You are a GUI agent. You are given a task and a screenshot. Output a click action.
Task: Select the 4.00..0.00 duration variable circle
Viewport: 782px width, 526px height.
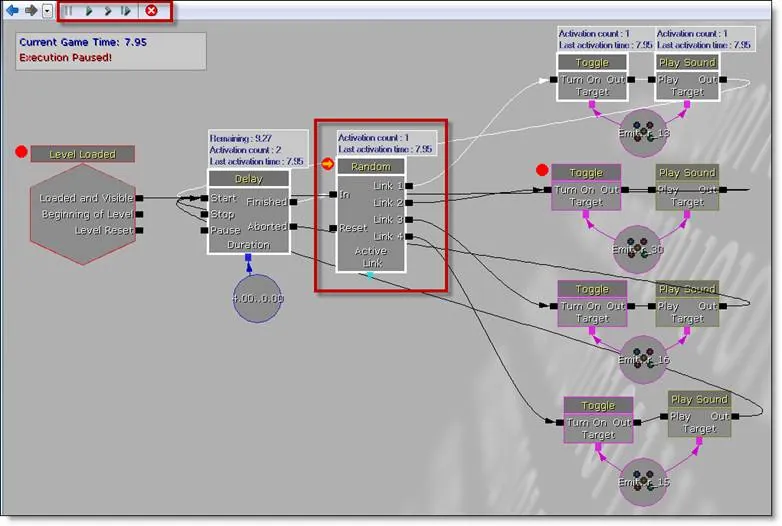tap(257, 298)
